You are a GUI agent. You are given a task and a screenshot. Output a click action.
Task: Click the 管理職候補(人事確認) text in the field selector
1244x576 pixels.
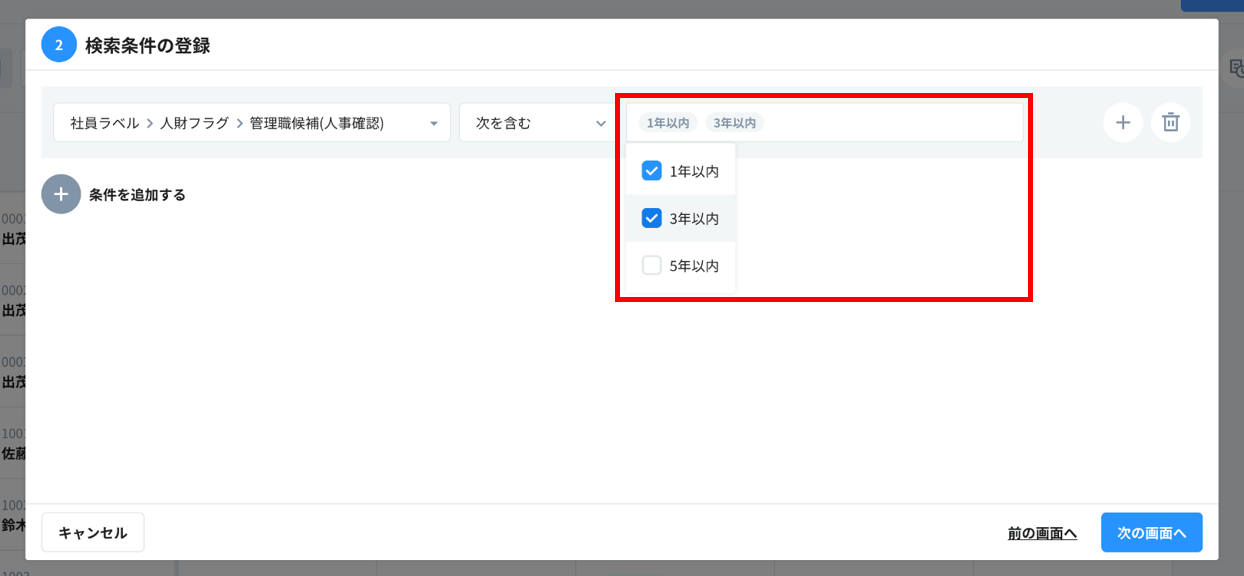pyautogui.click(x=317, y=123)
